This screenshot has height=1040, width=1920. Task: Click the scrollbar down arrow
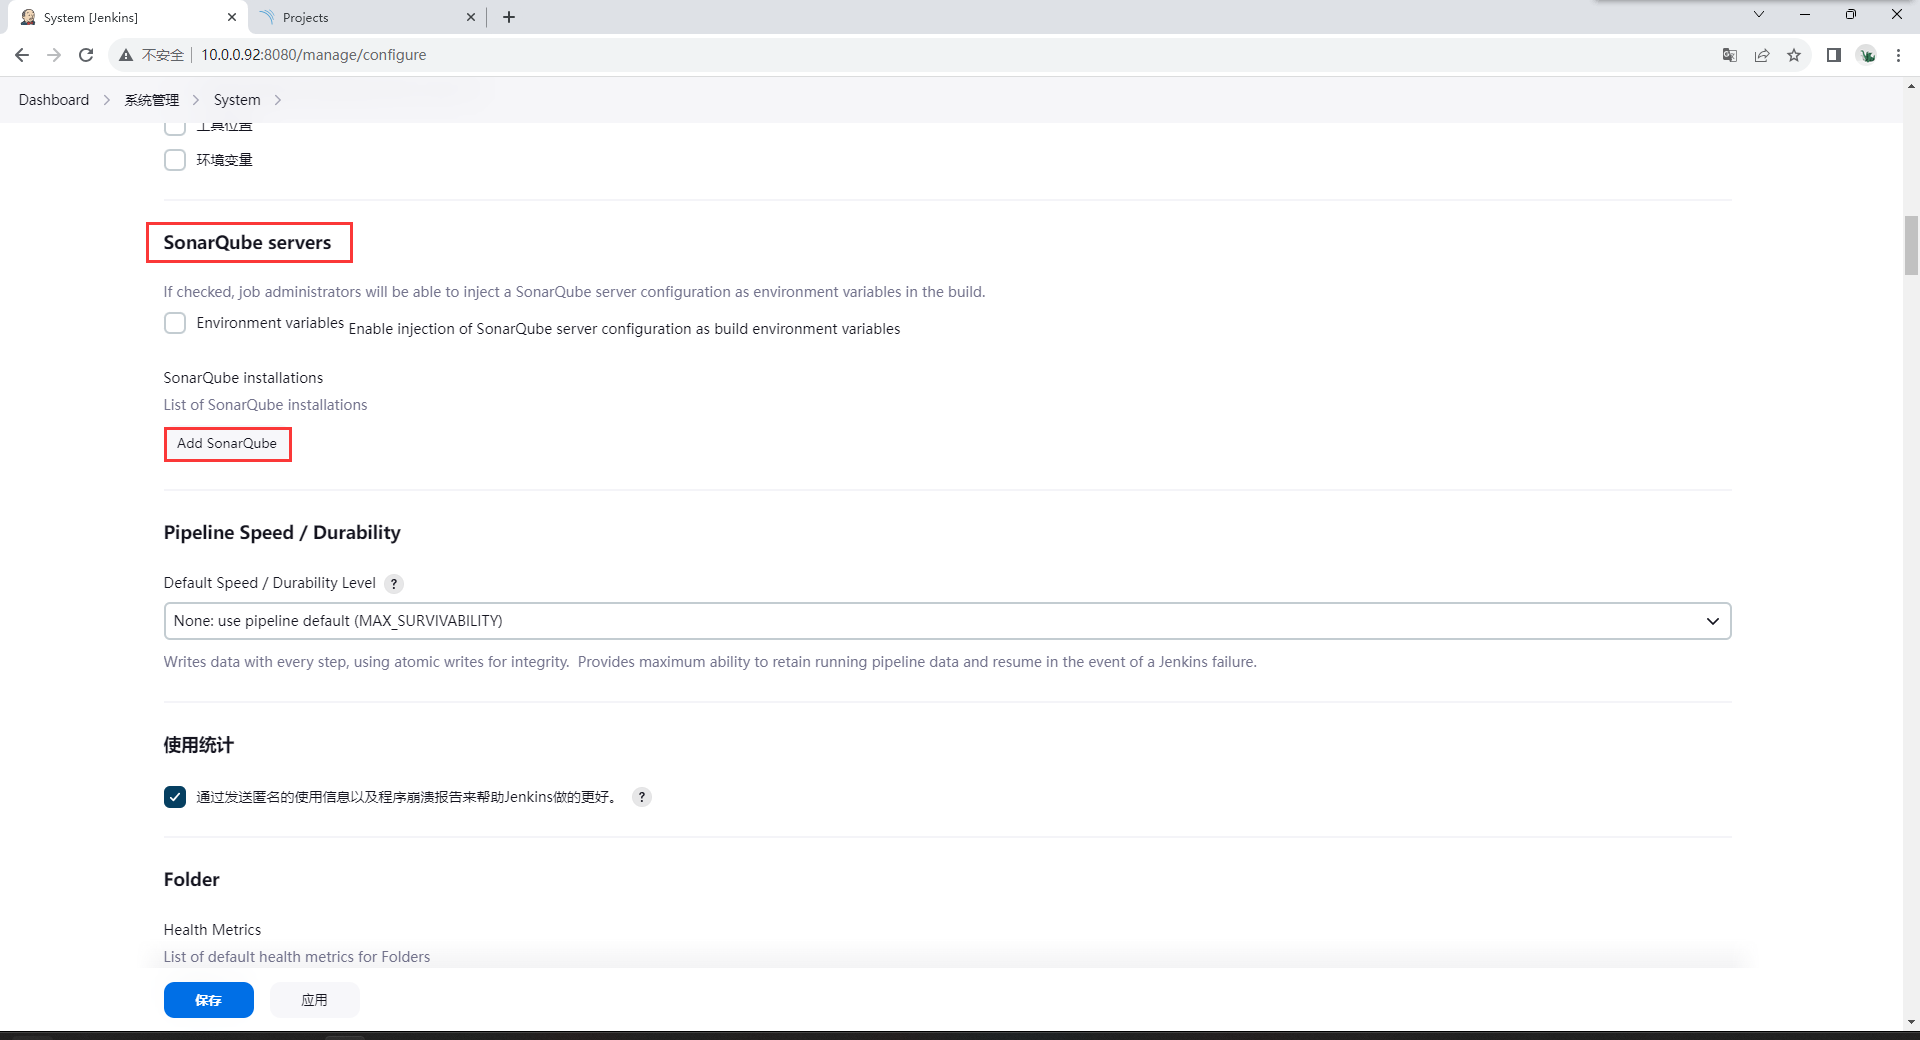(x=1911, y=1022)
